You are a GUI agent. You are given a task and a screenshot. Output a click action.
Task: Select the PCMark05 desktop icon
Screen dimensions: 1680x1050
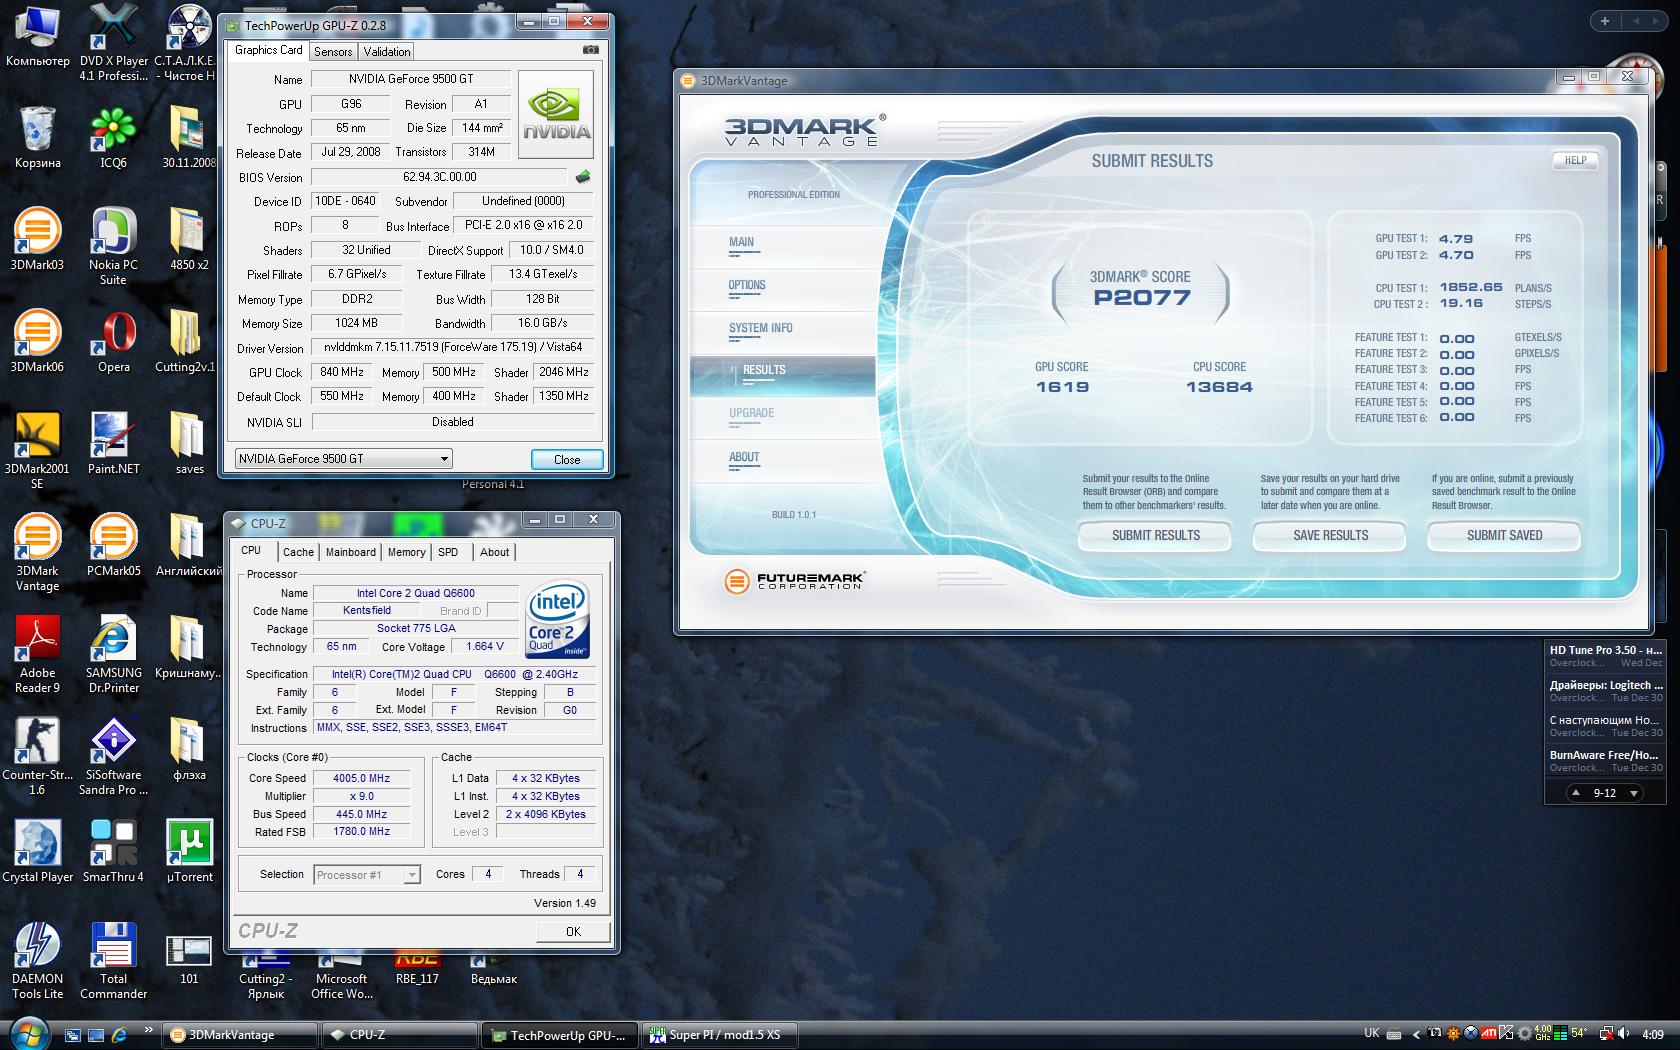click(x=113, y=544)
